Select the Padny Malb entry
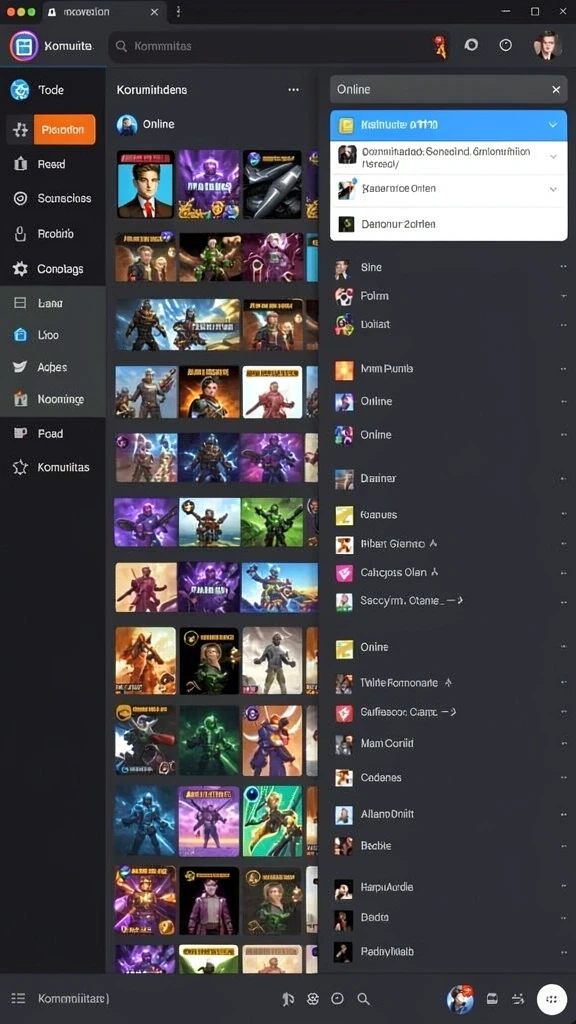Image resolution: width=576 pixels, height=1024 pixels. click(x=449, y=952)
